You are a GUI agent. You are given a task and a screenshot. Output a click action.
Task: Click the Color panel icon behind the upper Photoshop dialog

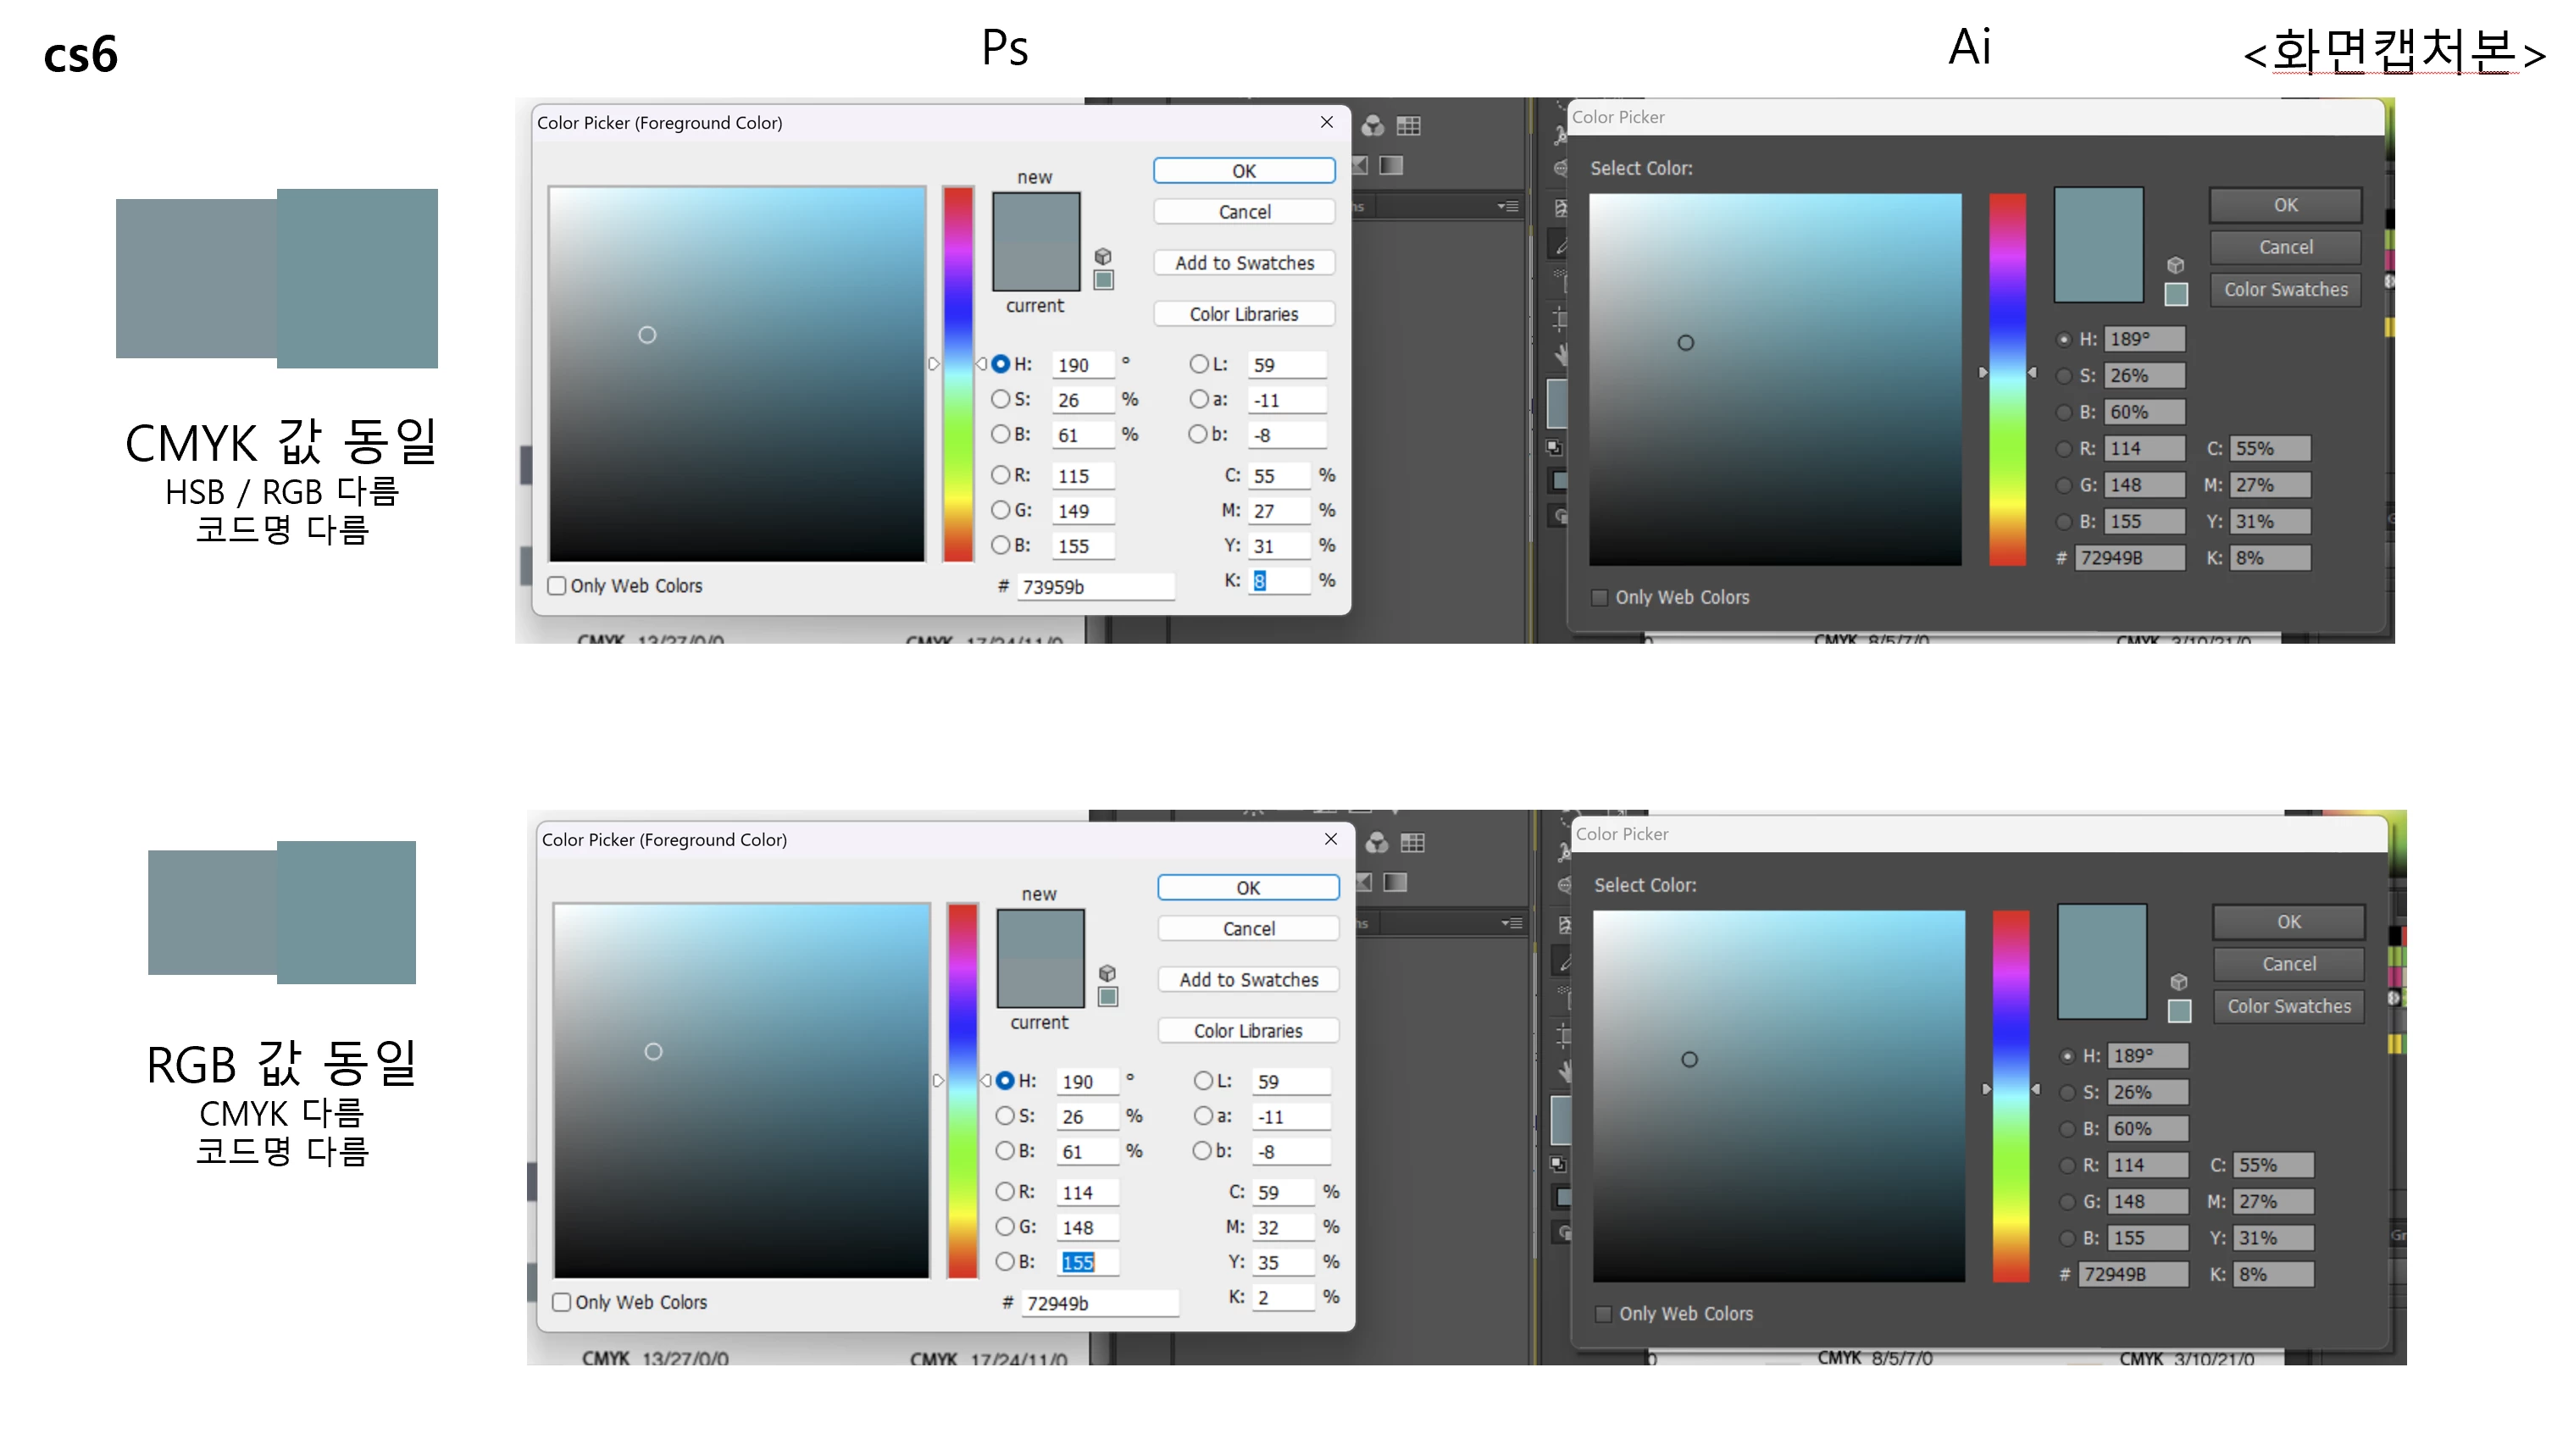pyautogui.click(x=1373, y=125)
